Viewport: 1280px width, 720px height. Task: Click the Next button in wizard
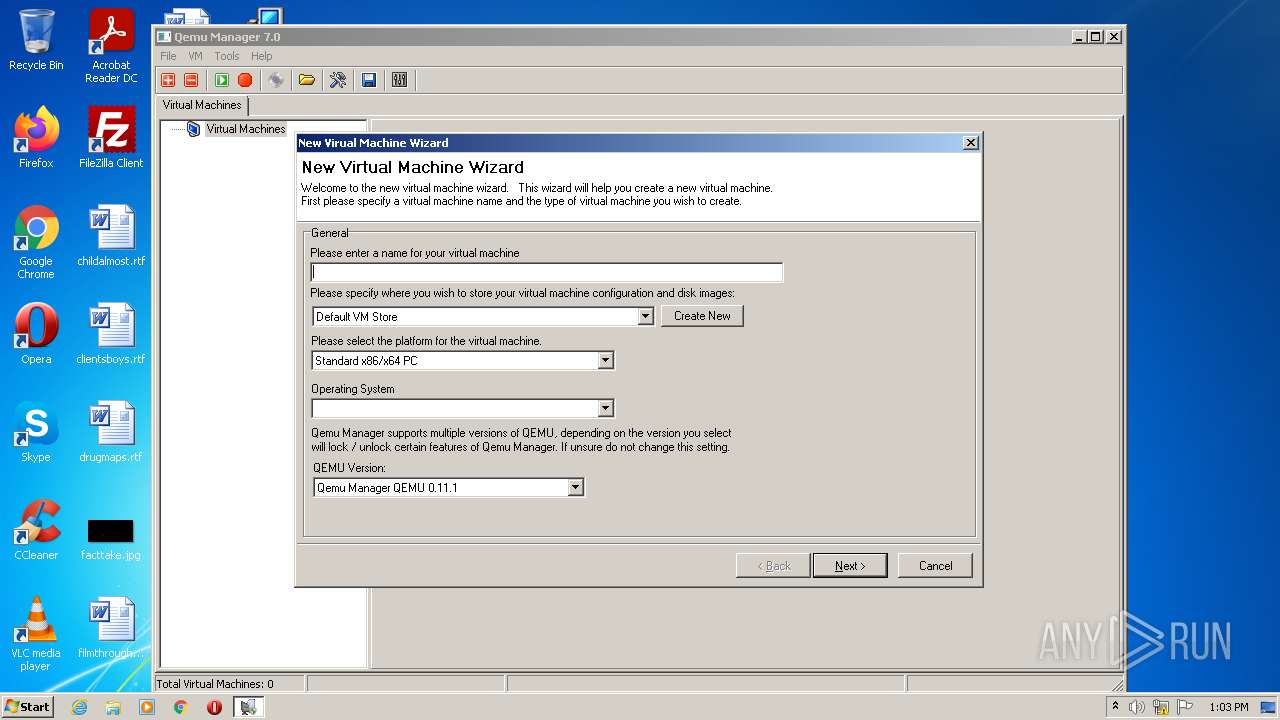pos(850,566)
